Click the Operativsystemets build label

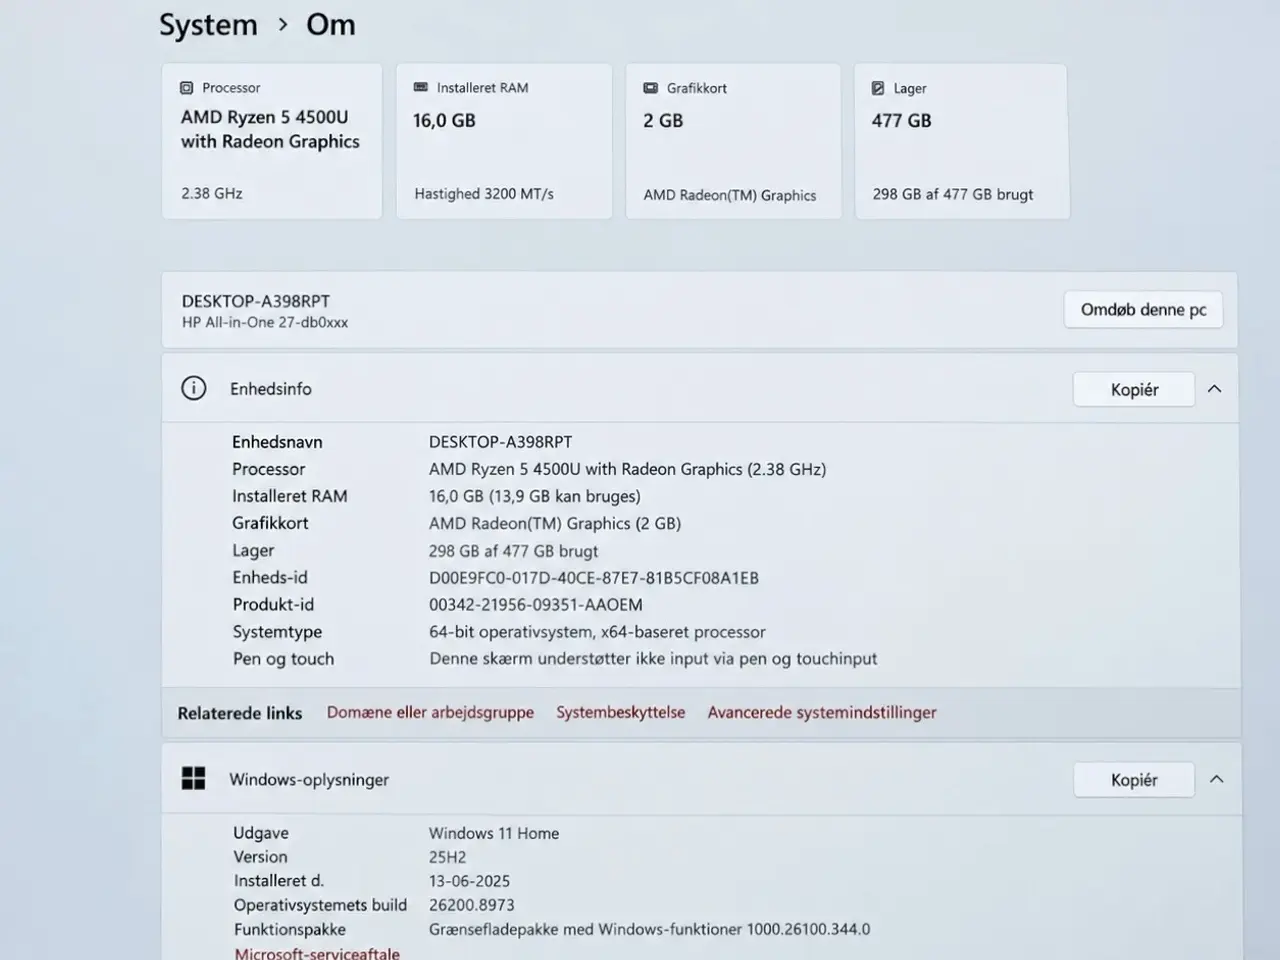(320, 905)
